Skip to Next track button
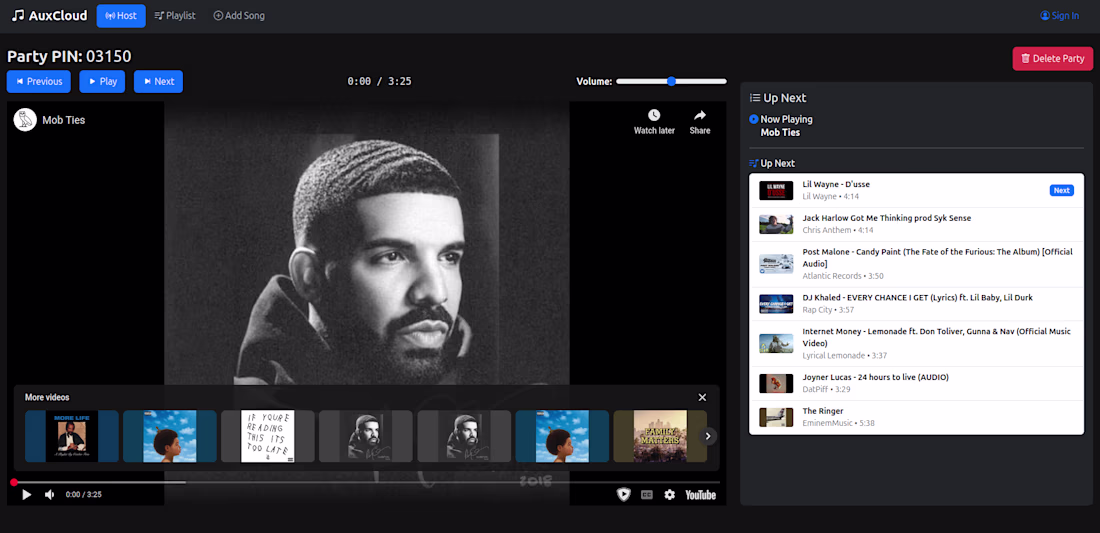The height and width of the screenshot is (533, 1100). tap(159, 81)
